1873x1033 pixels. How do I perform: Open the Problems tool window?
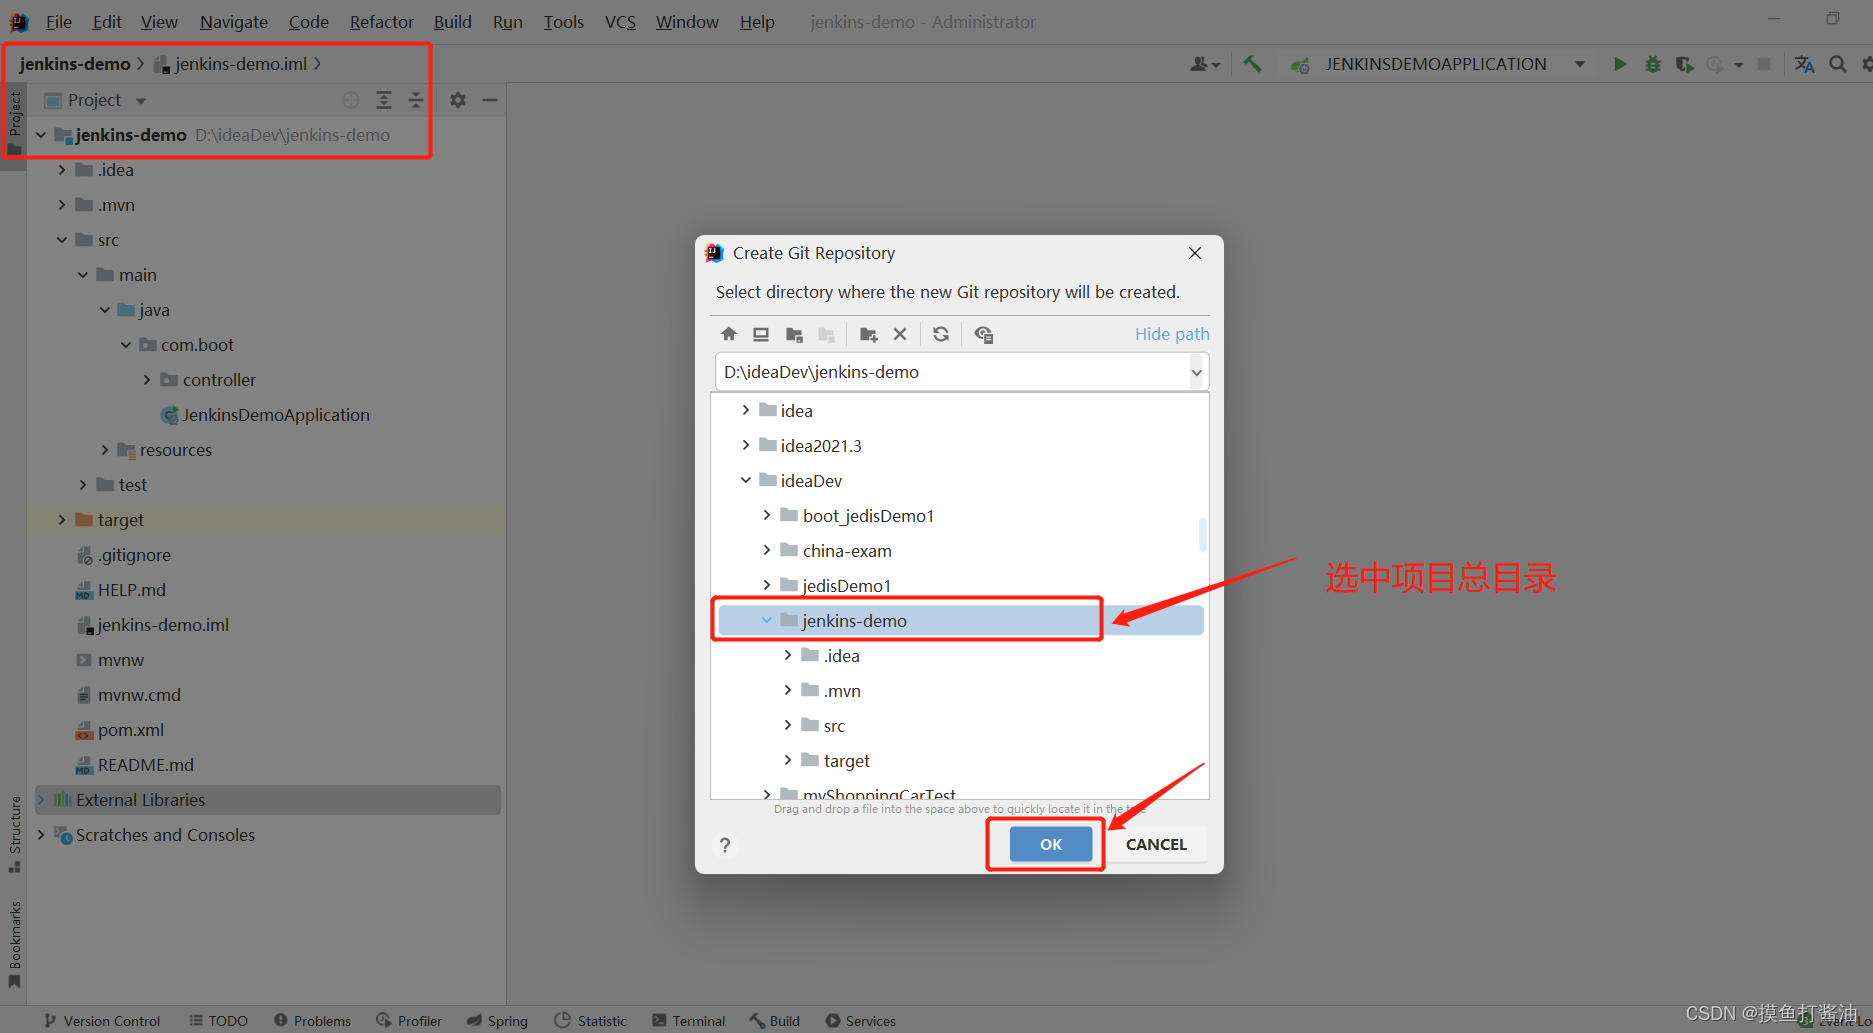point(312,1021)
